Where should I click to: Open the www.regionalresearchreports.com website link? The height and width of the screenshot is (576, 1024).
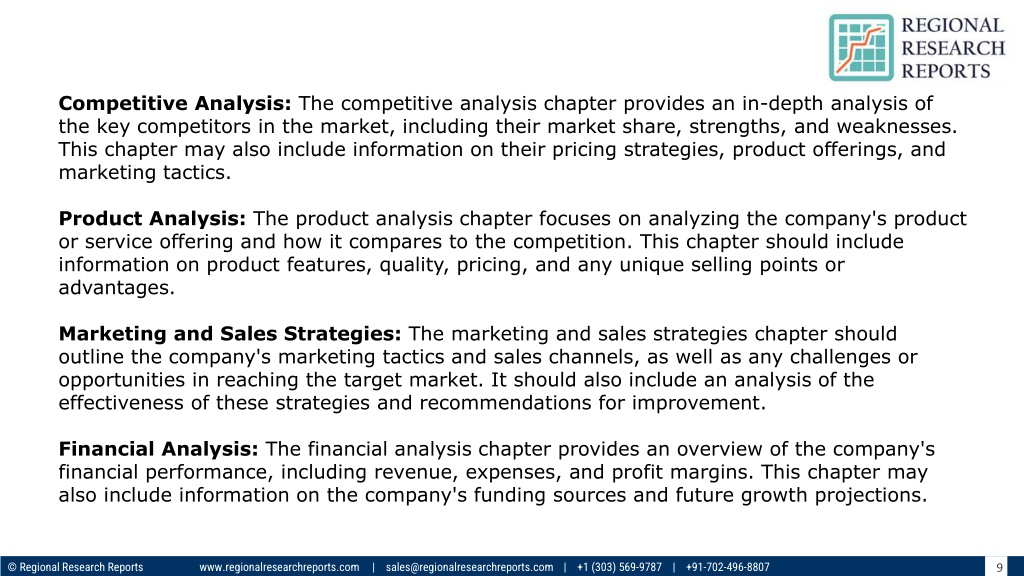click(279, 567)
